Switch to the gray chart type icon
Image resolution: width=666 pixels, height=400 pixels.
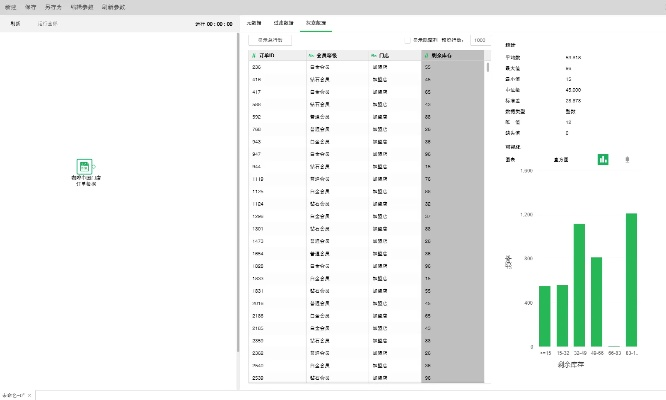point(627,159)
